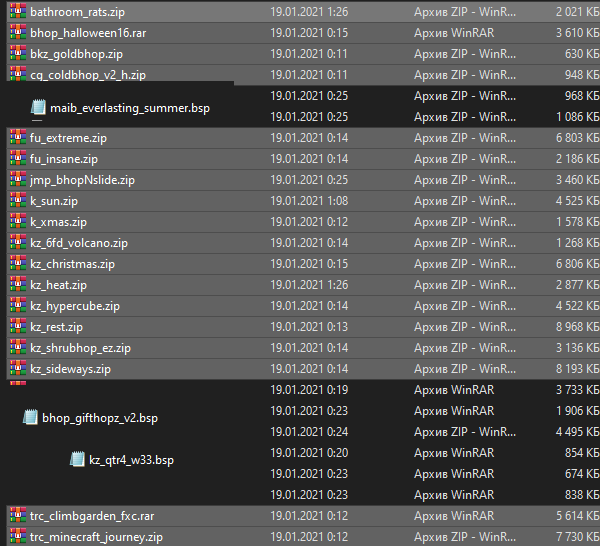
Task: Click the archive icon next to k_xmas.zip
Action: (x=18, y=221)
